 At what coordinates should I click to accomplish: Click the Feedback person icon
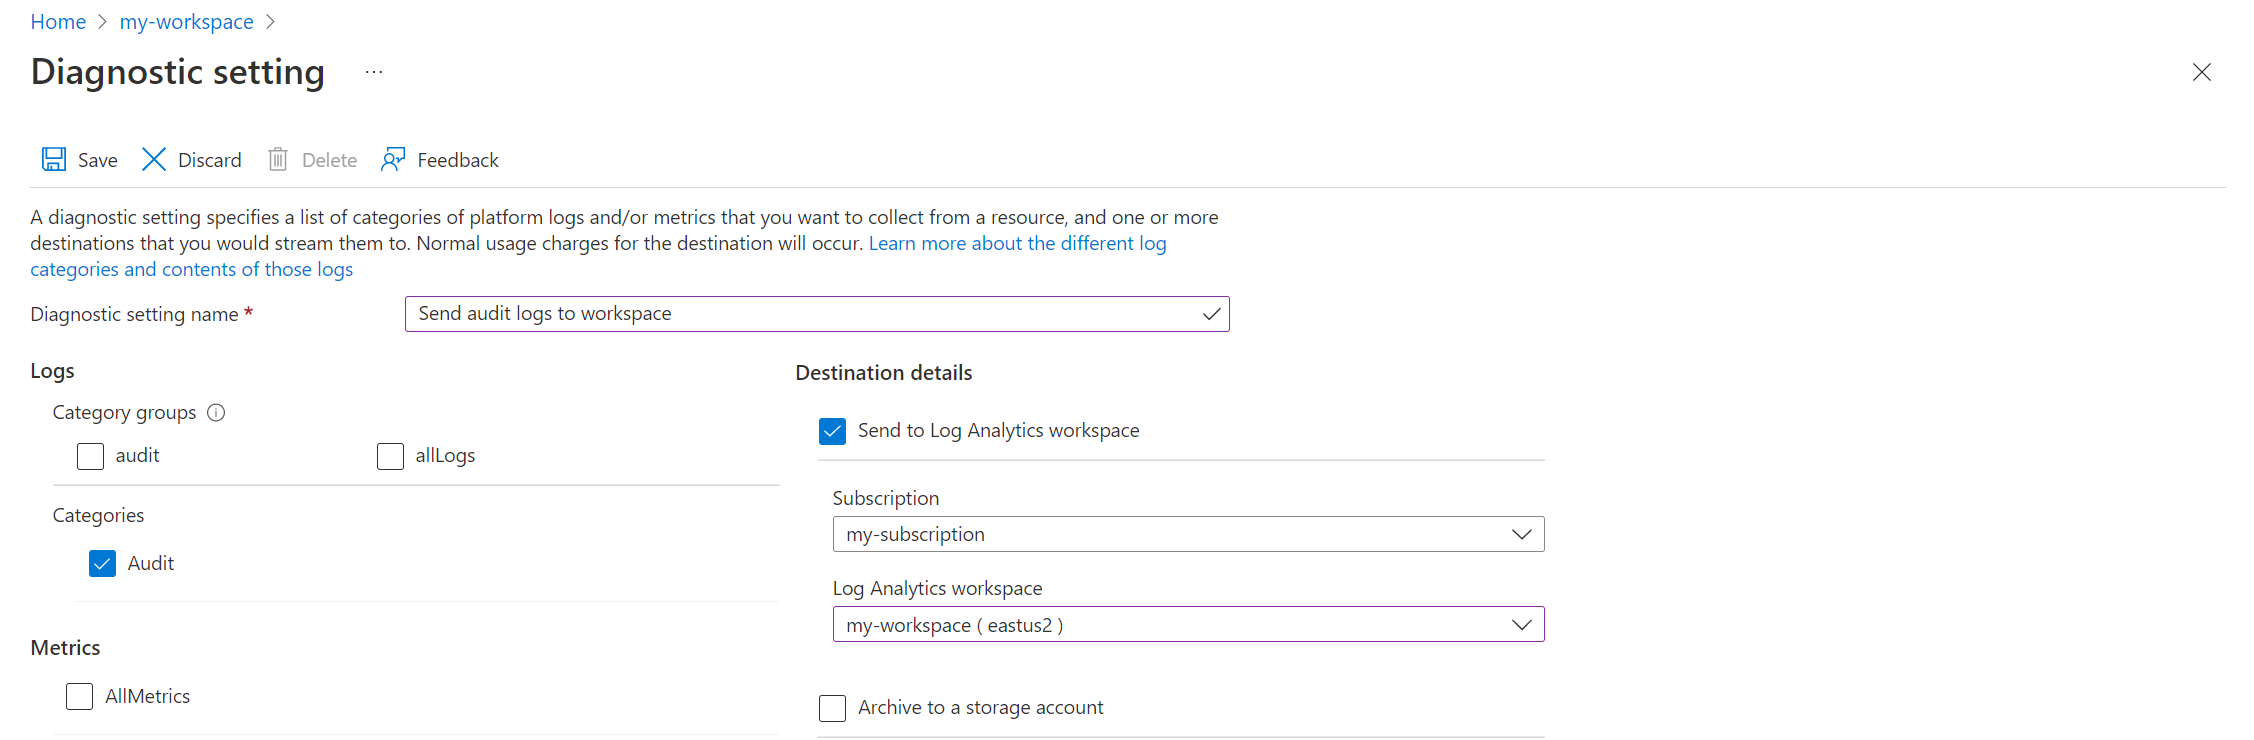(x=393, y=160)
